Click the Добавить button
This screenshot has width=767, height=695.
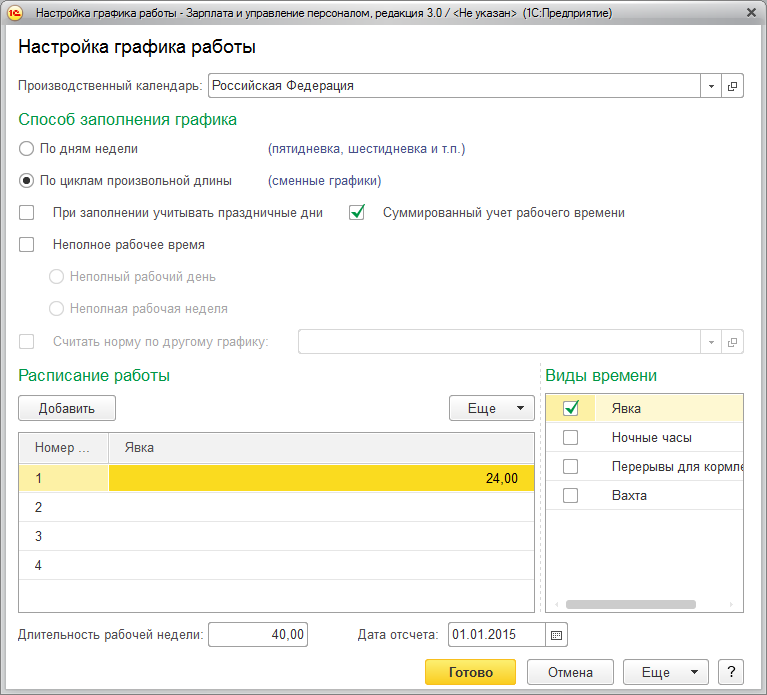click(67, 408)
